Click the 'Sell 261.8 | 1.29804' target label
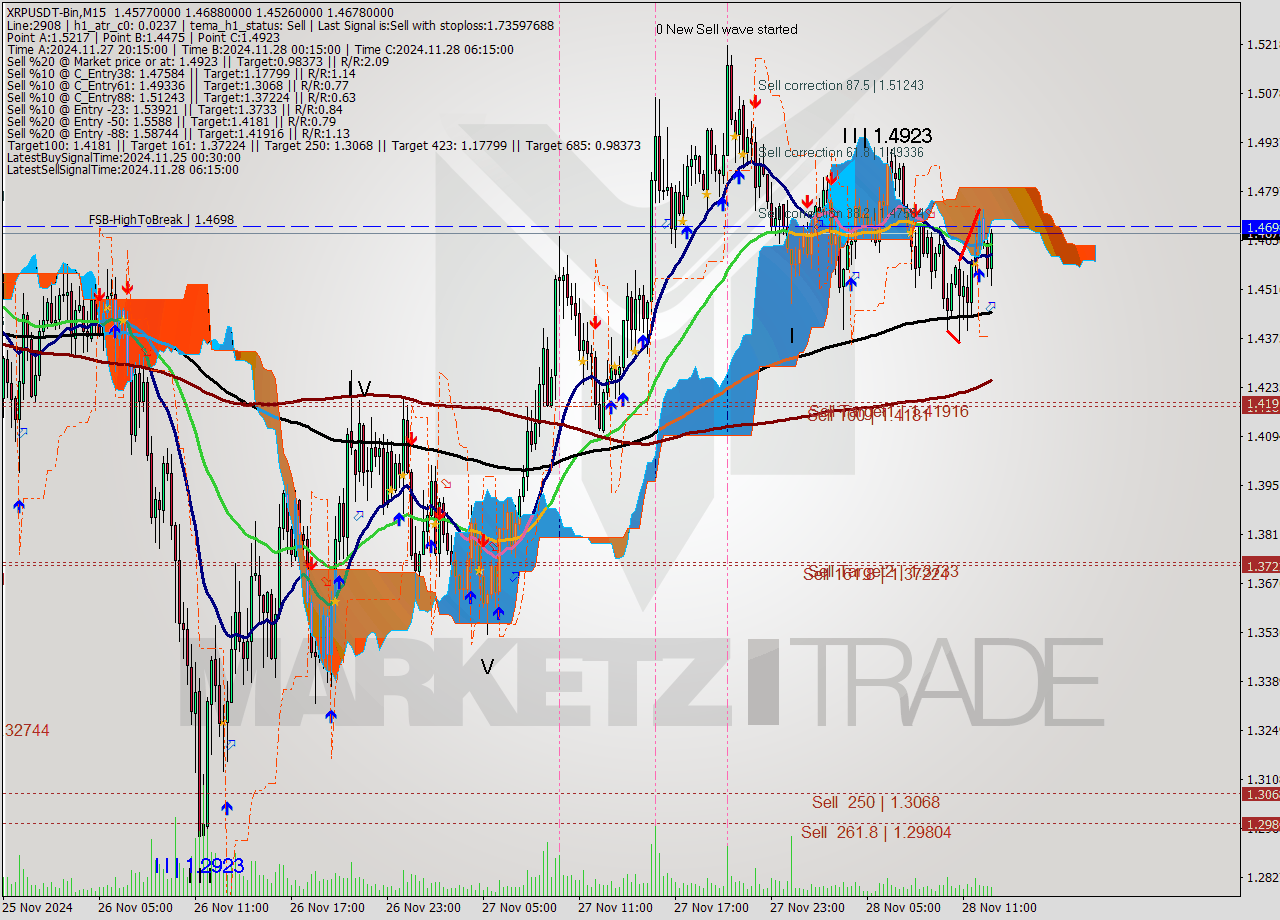The width and height of the screenshot is (1280, 920). (876, 832)
